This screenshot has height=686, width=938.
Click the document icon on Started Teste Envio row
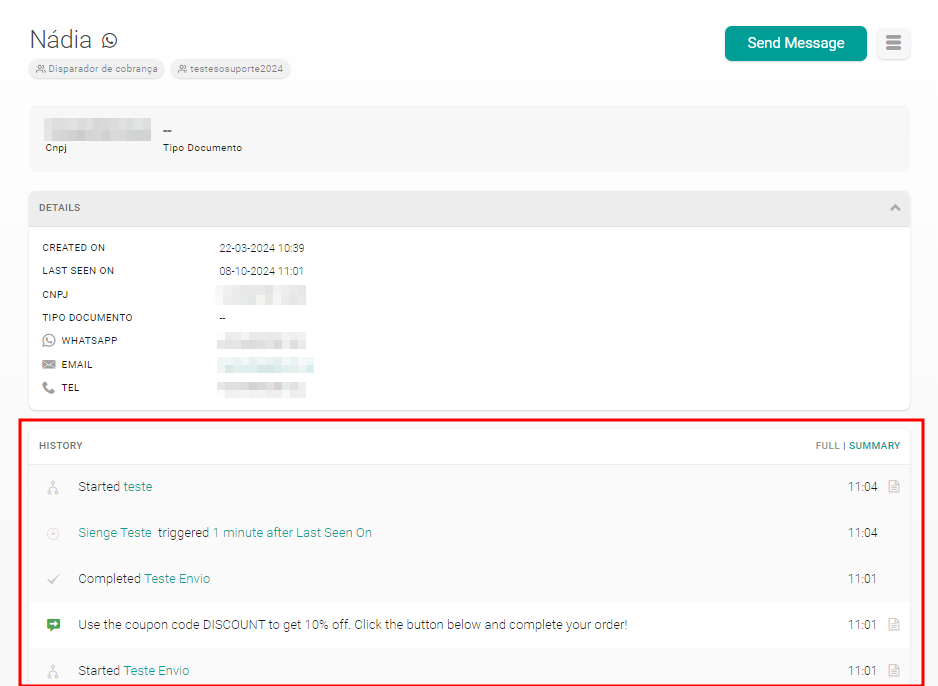click(894, 671)
